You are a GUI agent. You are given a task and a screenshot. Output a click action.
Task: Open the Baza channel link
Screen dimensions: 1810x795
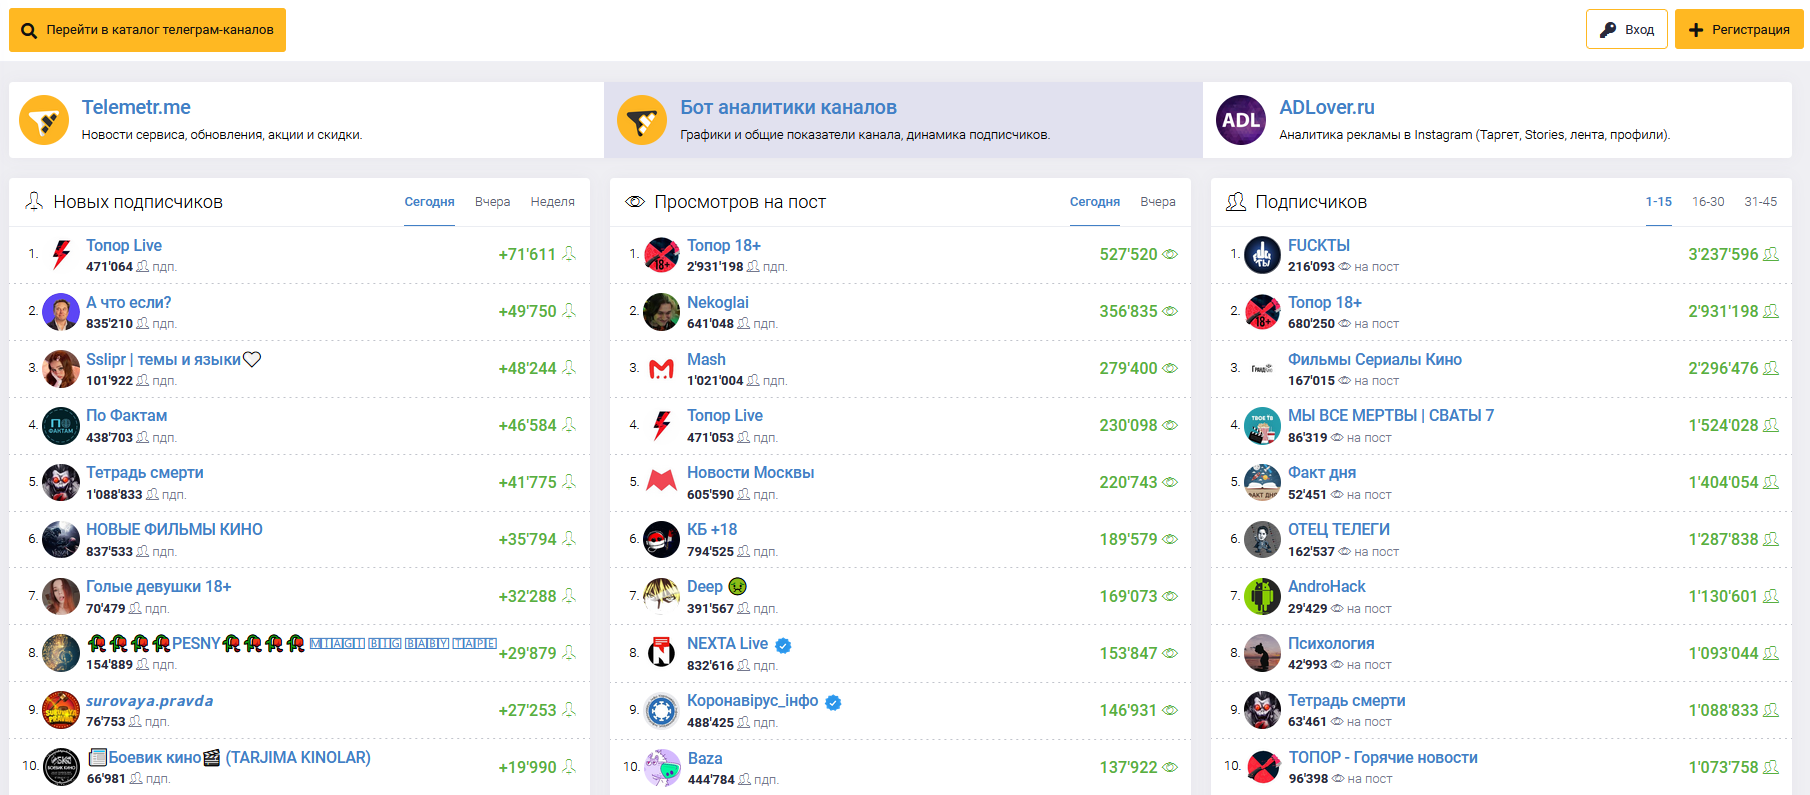click(x=705, y=758)
